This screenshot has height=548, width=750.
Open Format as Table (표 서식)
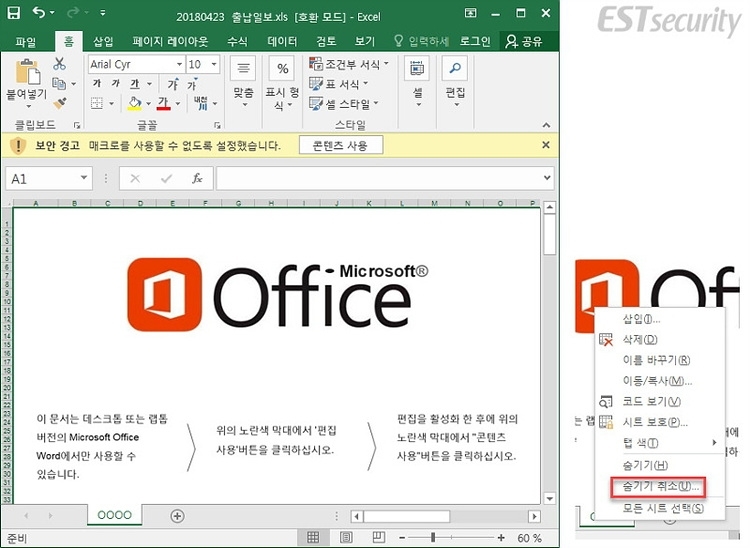tap(339, 84)
